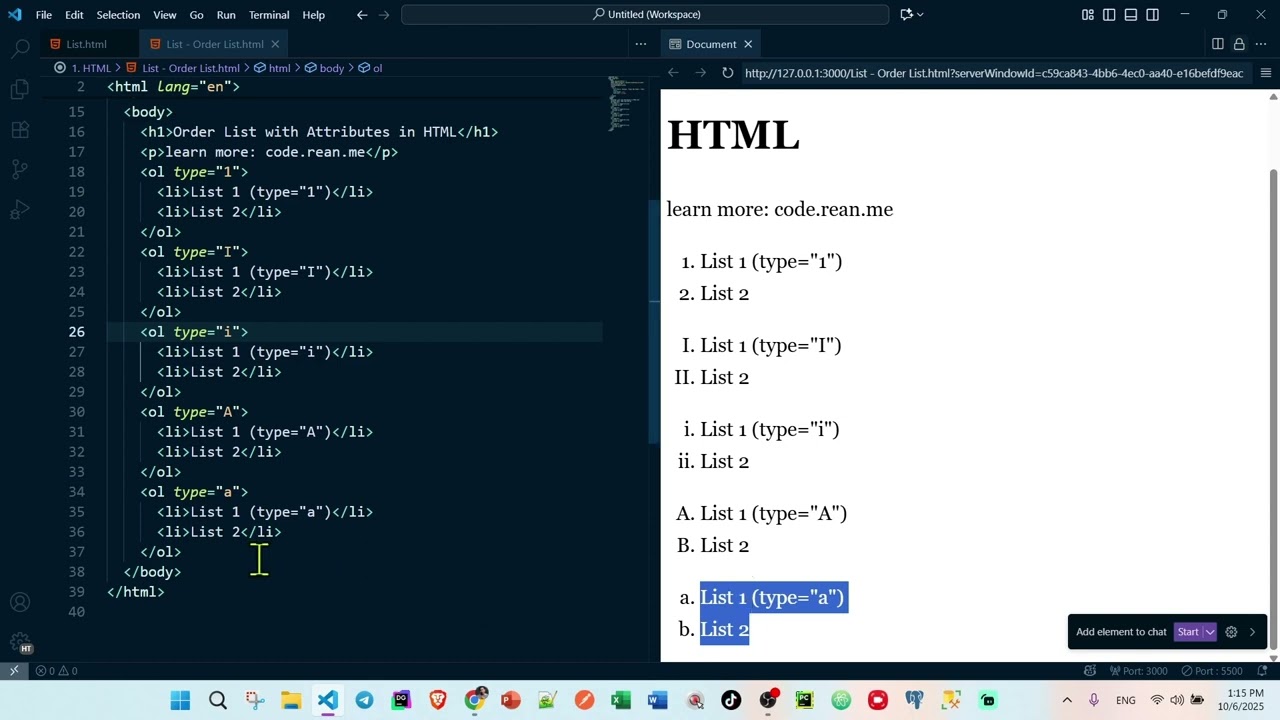The width and height of the screenshot is (1280, 720).
Task: Open the Go menu
Action: pos(196,15)
